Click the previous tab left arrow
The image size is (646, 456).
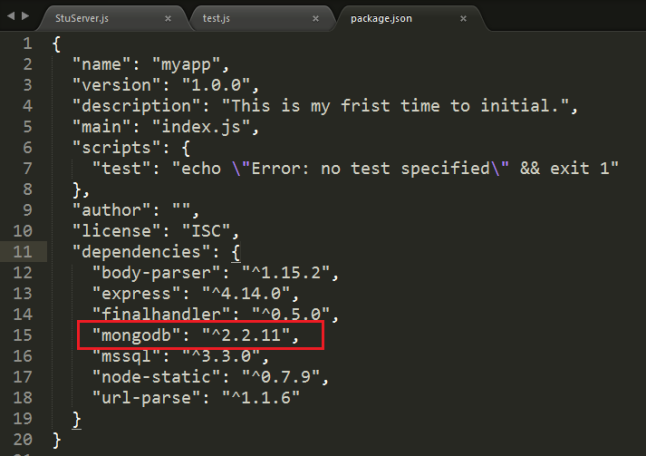[x=11, y=16]
